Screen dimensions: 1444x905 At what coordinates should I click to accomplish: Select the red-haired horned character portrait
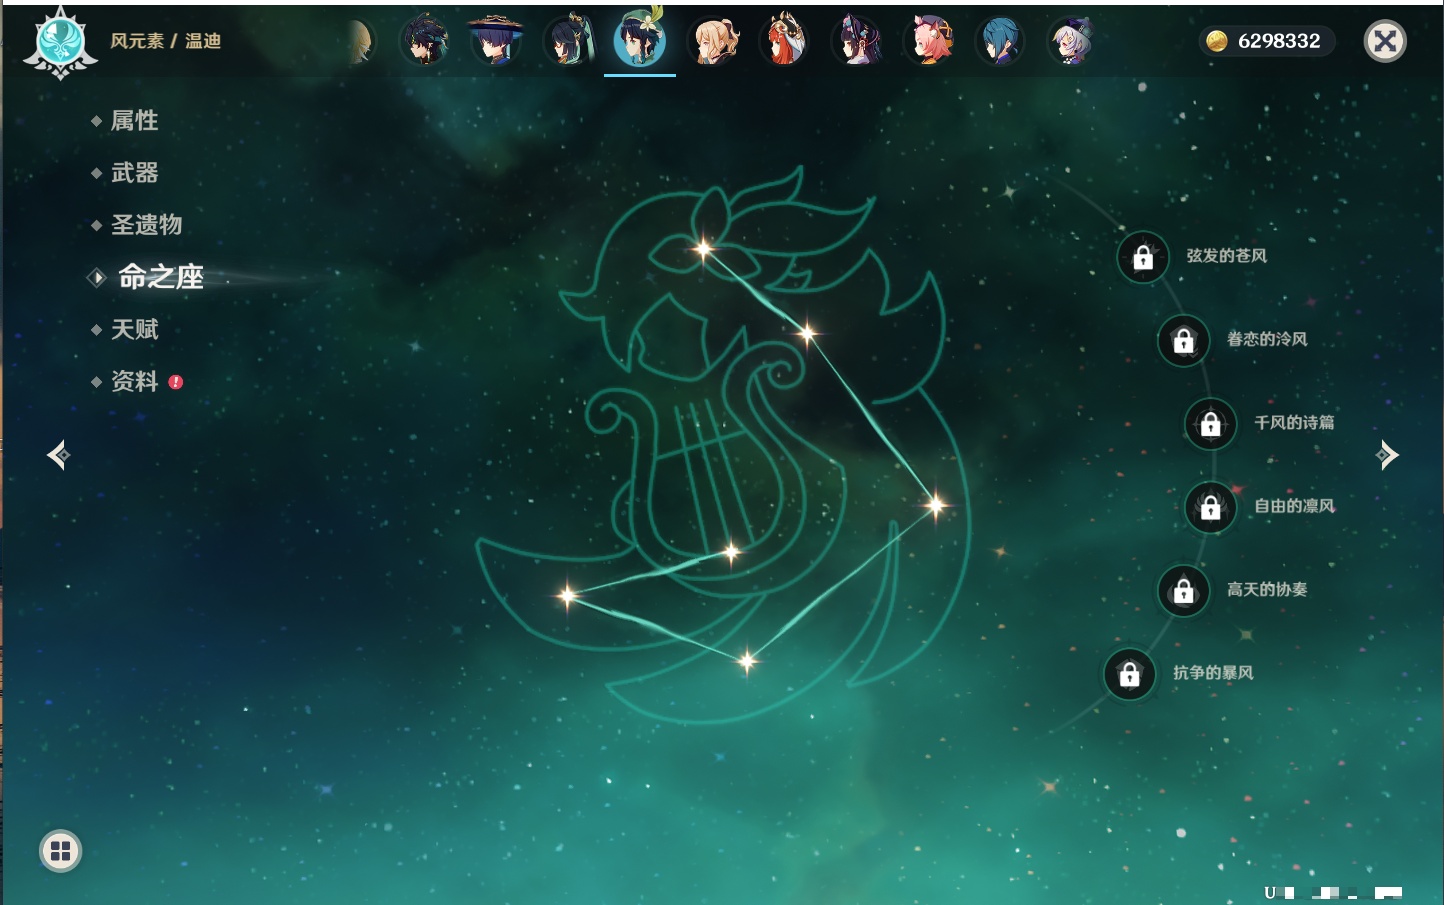[x=785, y=42]
